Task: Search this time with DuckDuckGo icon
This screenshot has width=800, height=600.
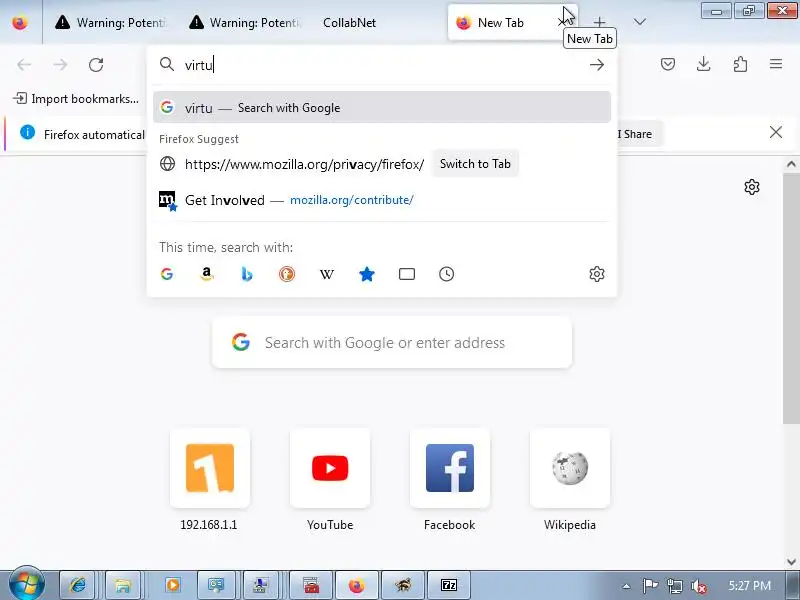Action: point(287,274)
